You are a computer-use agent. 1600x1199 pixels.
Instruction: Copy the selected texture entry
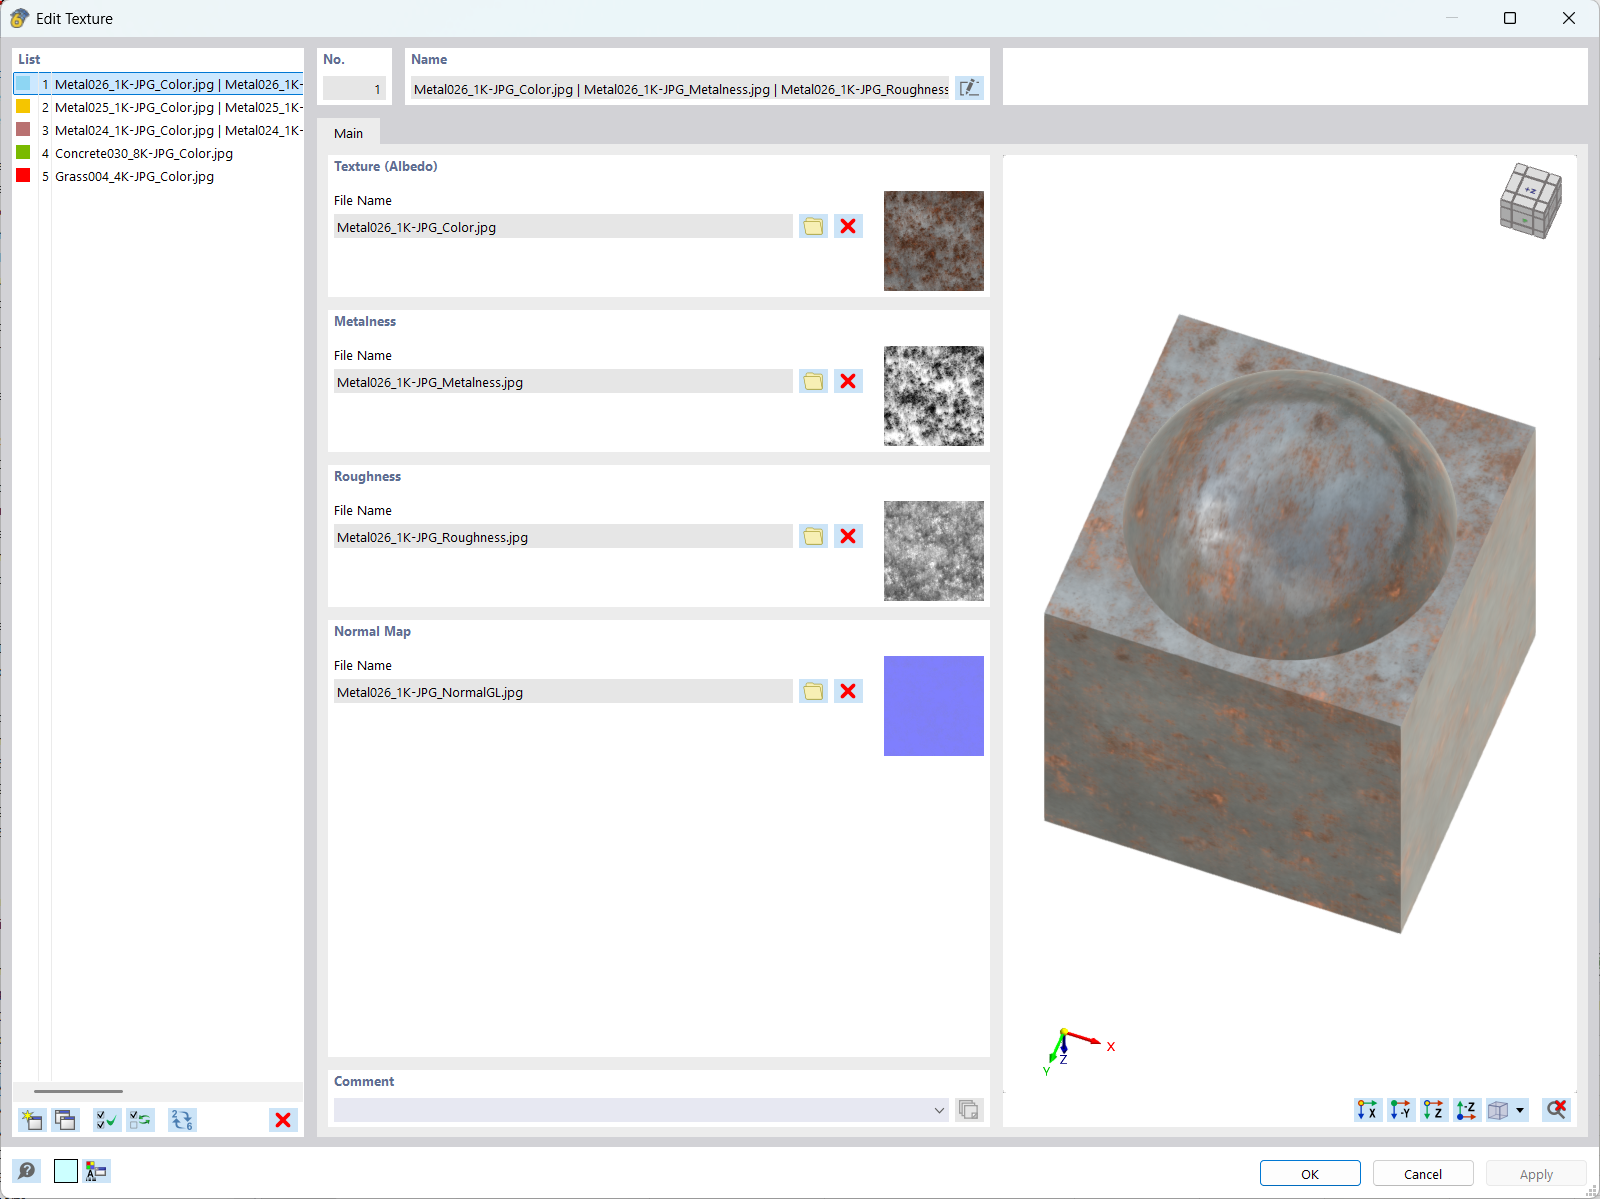coord(64,1120)
